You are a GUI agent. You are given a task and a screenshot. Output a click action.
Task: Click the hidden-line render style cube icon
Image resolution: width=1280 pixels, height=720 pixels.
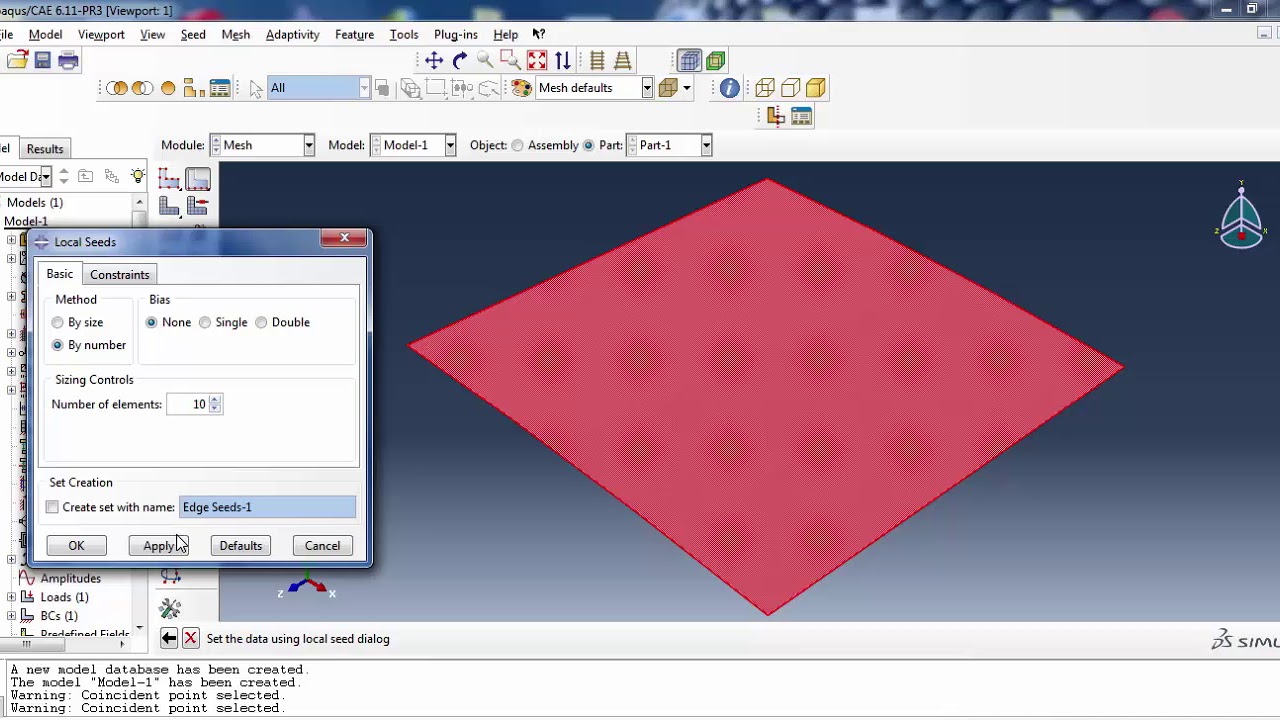(x=790, y=88)
